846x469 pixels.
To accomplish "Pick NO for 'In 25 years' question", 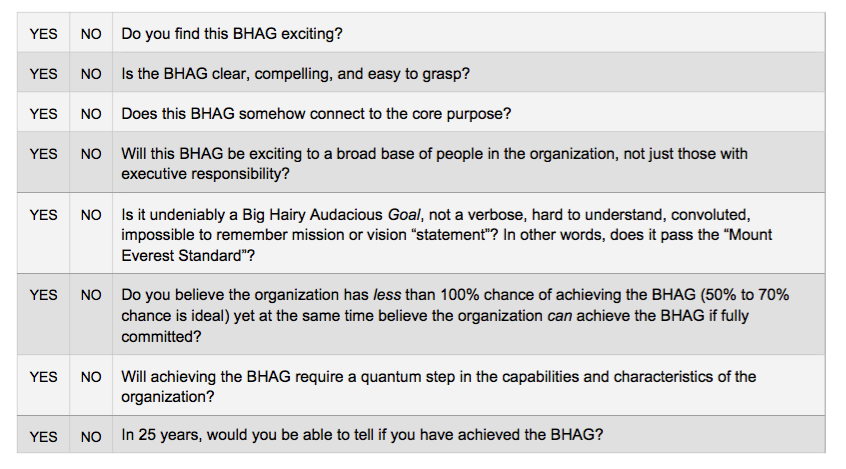I will pos(91,436).
